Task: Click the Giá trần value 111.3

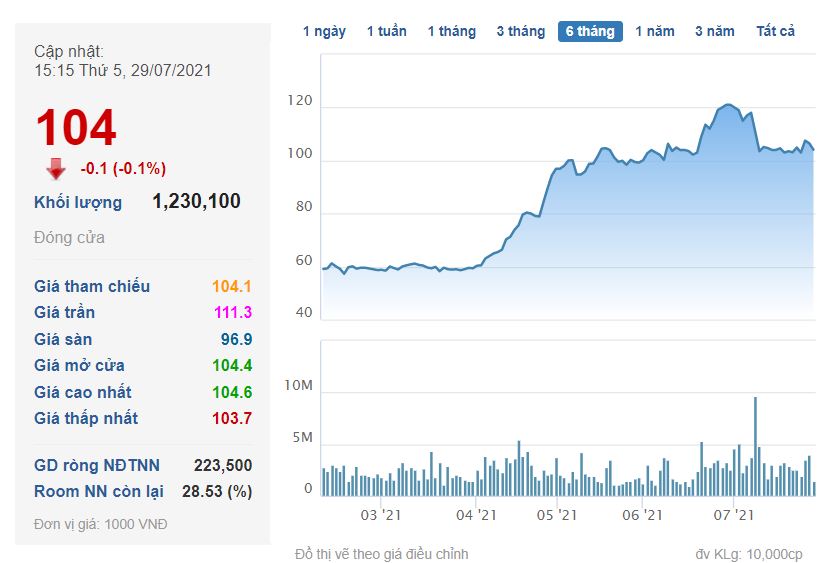Action: [x=231, y=313]
